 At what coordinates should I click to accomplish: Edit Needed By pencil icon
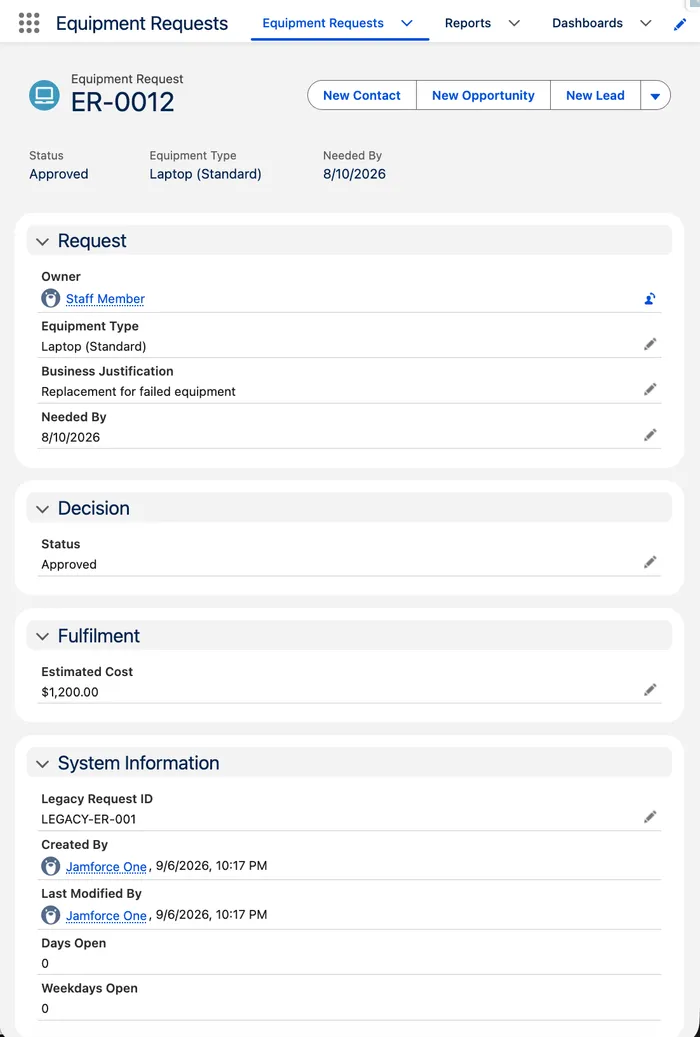click(650, 435)
